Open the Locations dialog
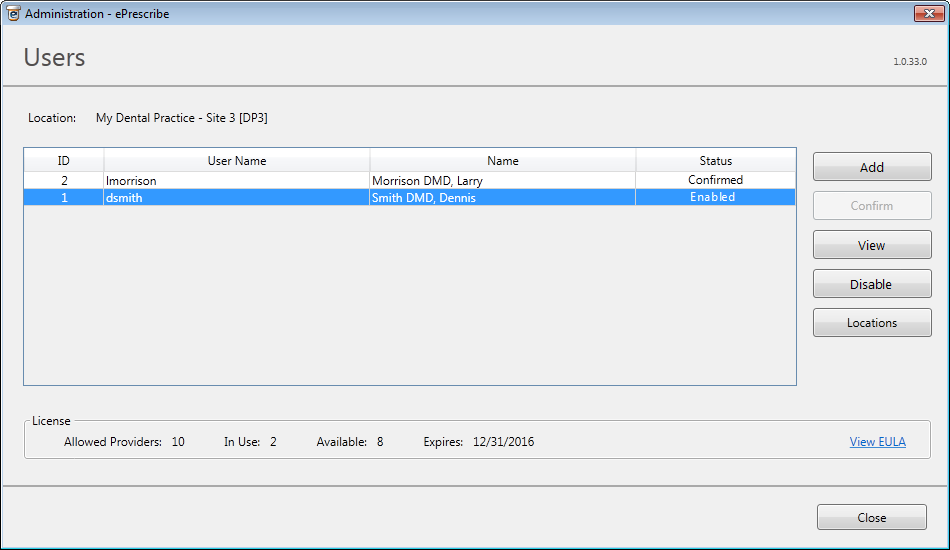Screen dimensions: 950x550 tap(871, 323)
